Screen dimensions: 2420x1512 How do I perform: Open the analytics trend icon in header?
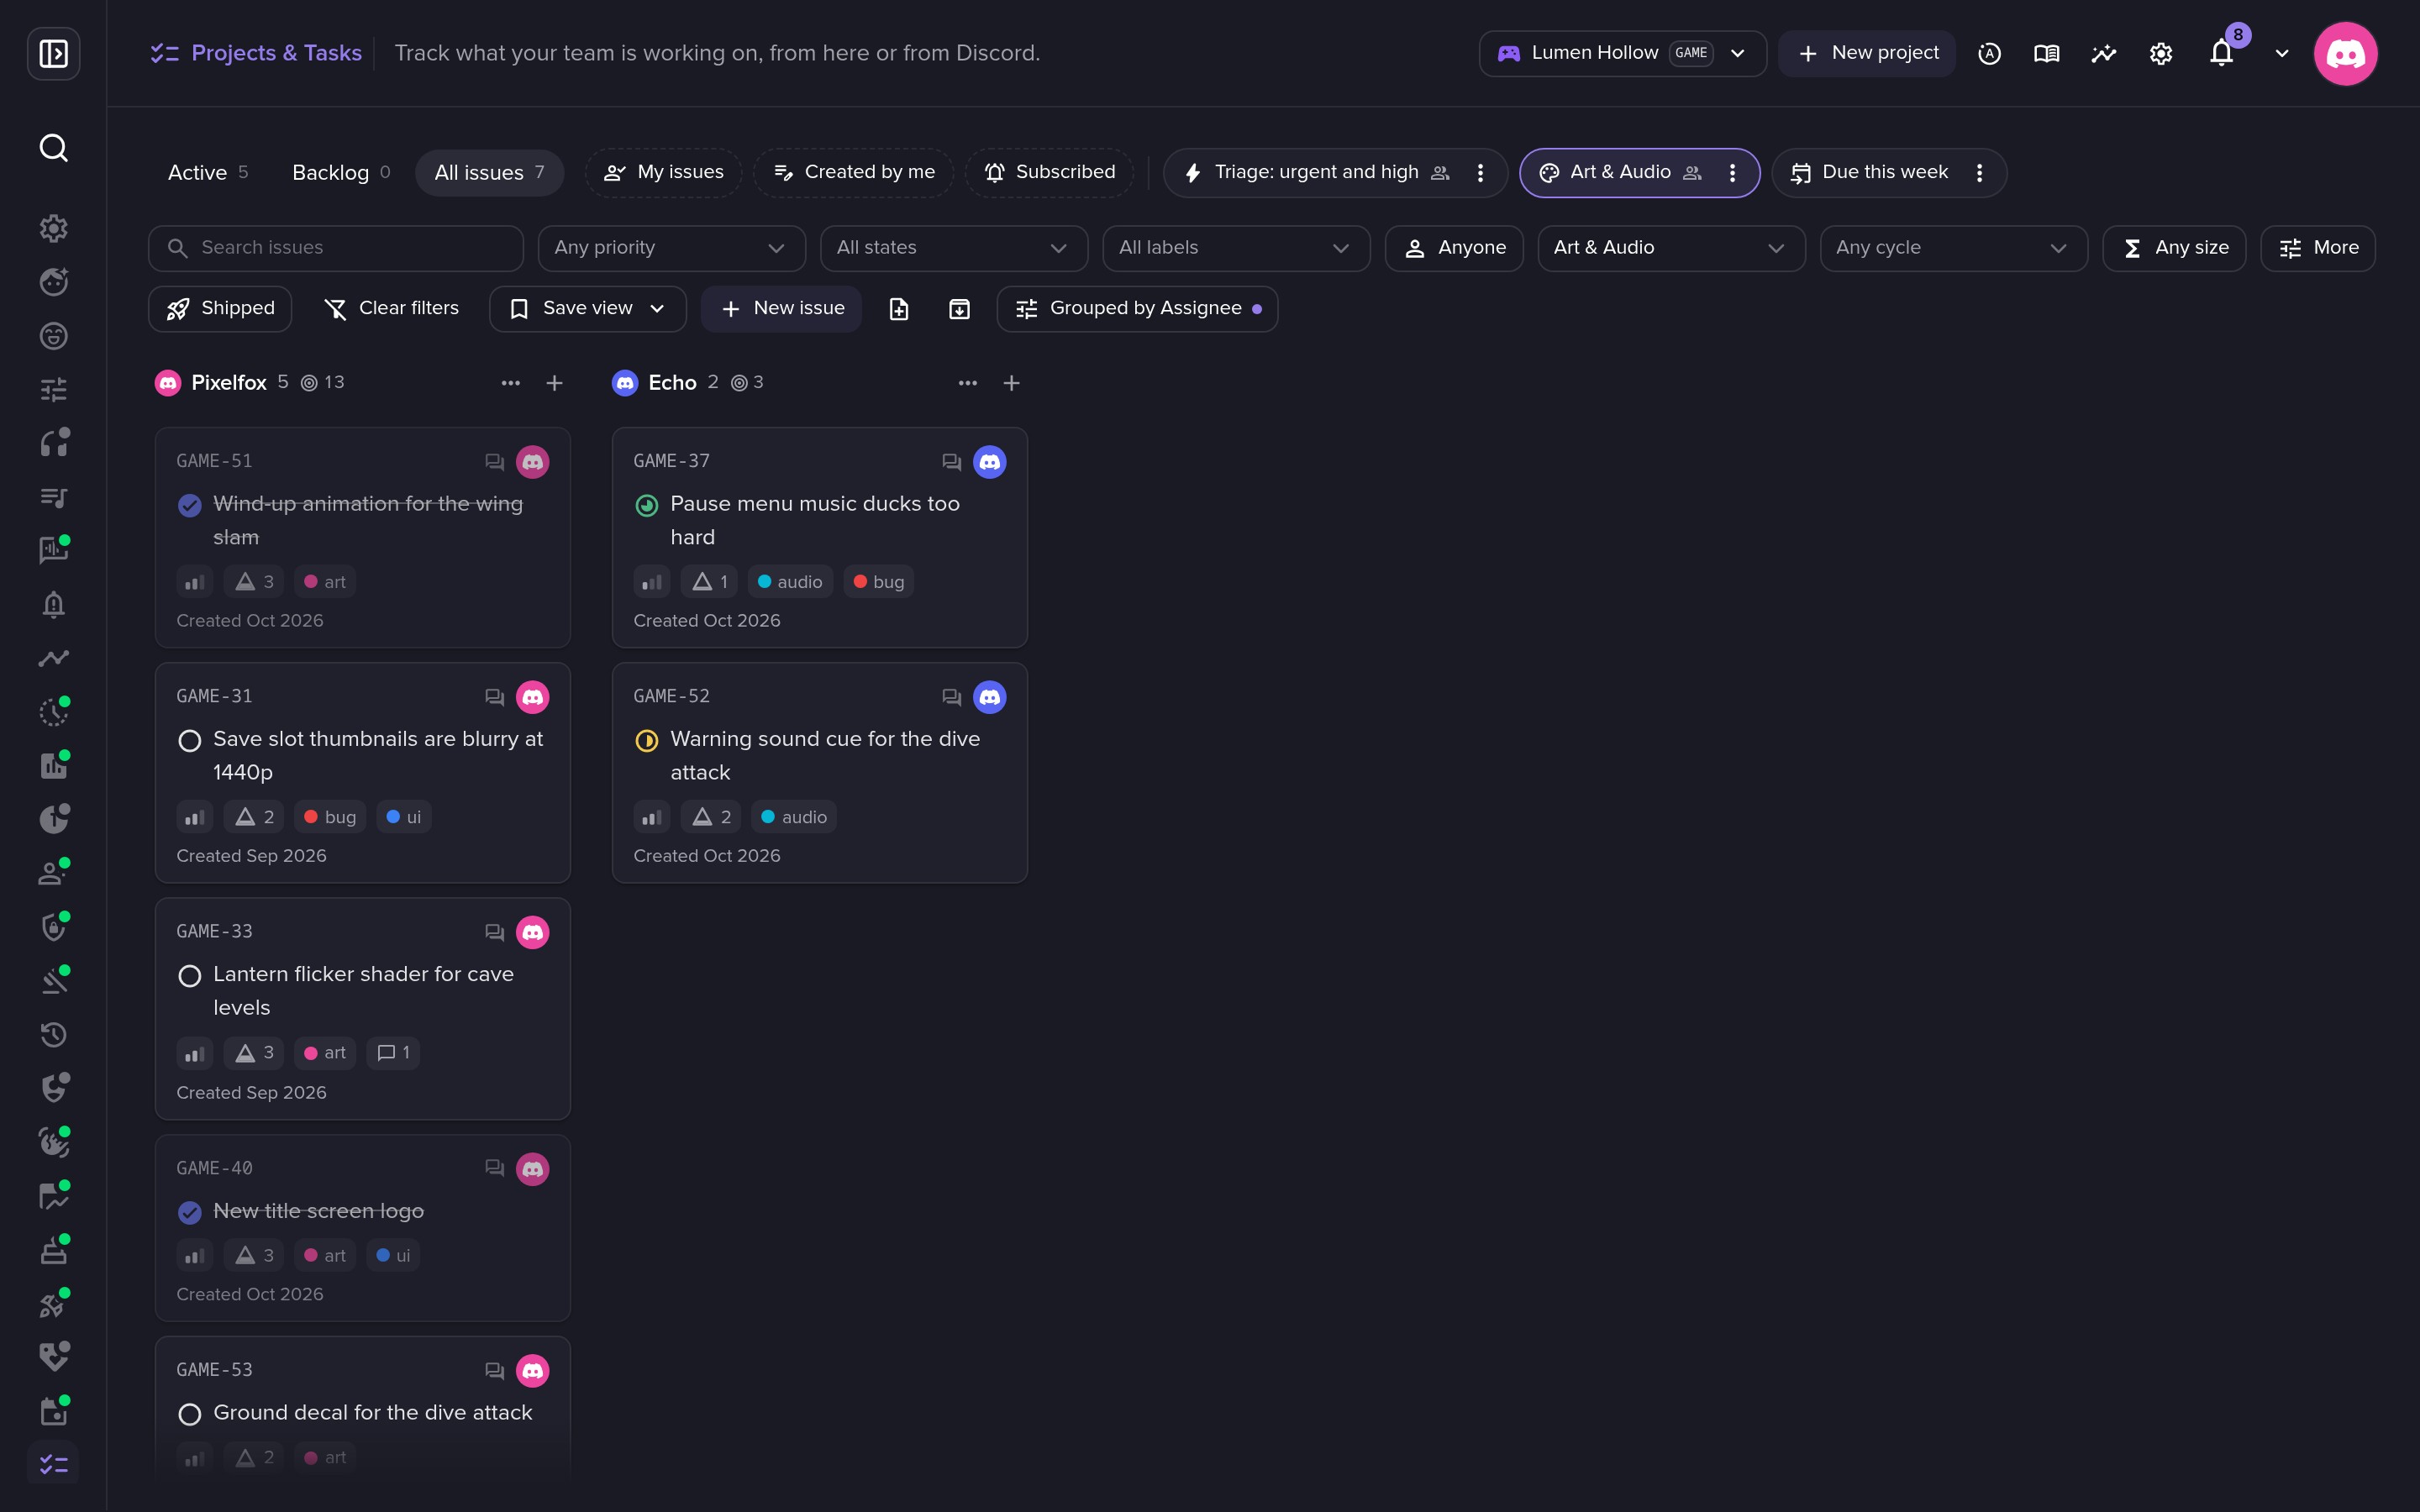tap(2104, 53)
